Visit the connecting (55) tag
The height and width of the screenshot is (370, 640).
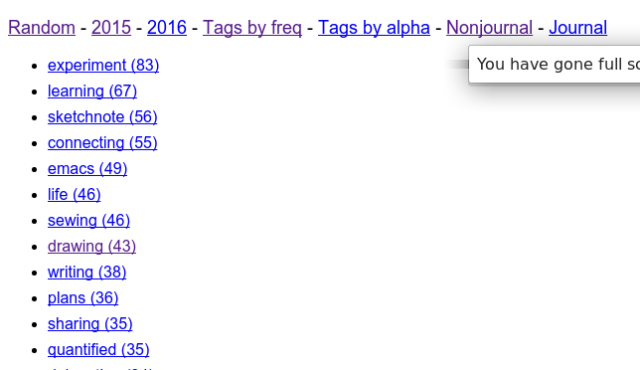pos(102,143)
